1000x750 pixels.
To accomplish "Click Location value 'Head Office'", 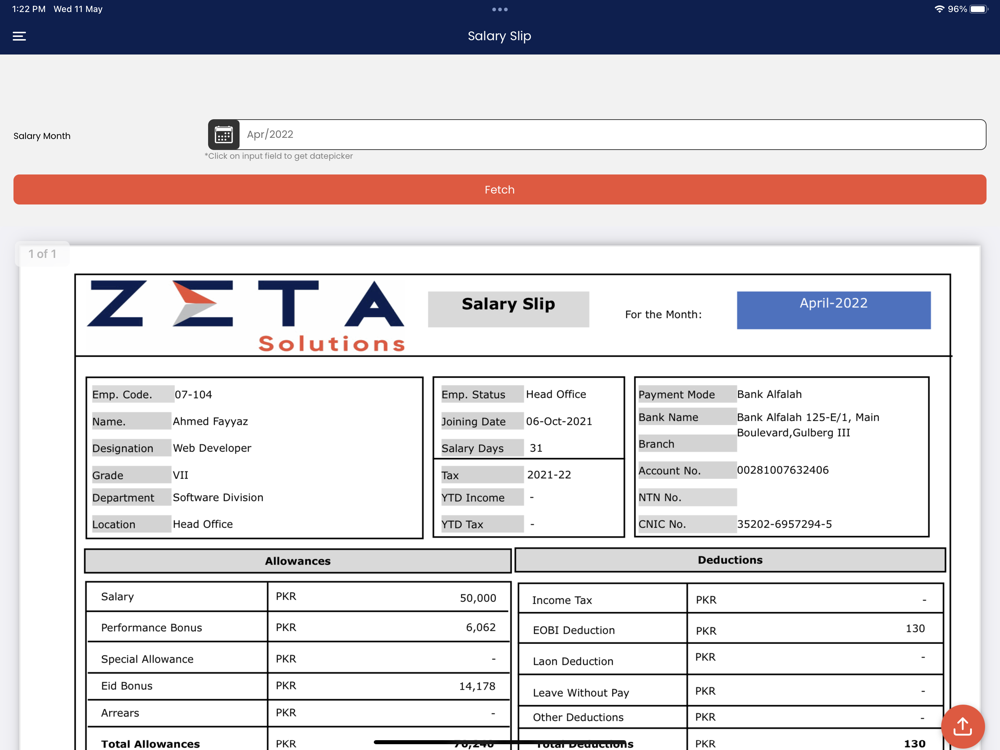I will (x=203, y=524).
